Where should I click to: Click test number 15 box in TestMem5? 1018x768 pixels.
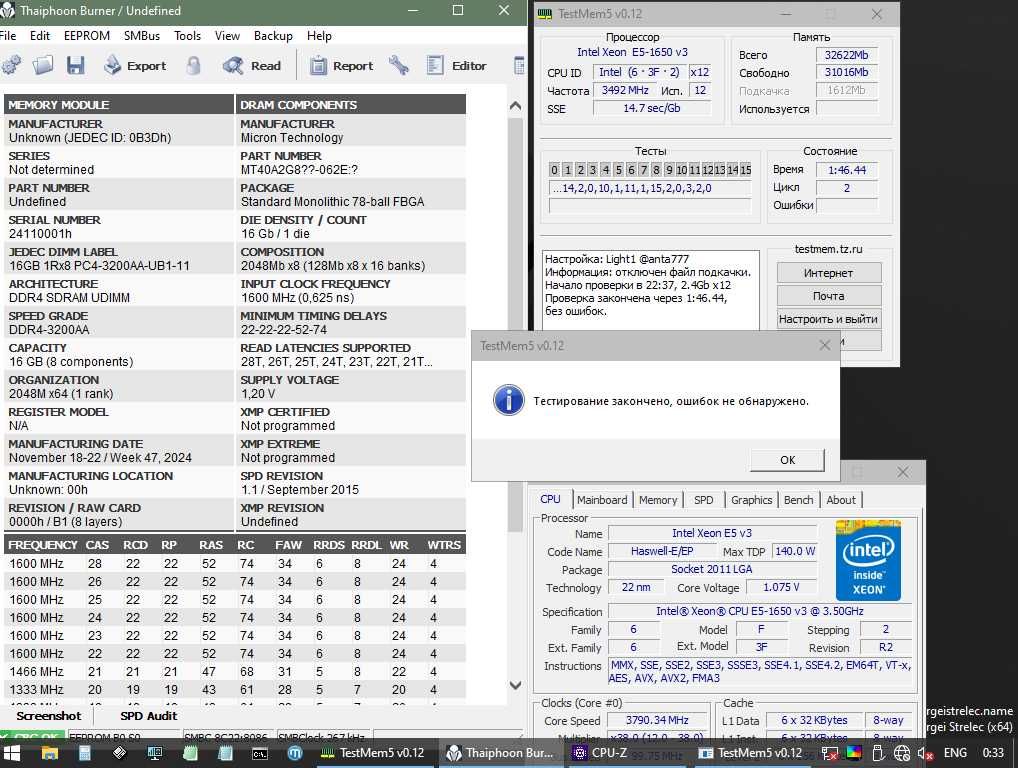pos(745,170)
